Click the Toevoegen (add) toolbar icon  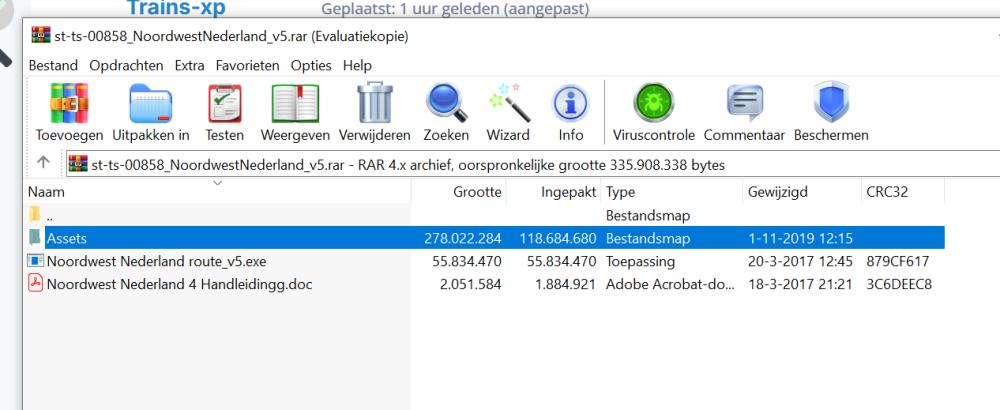pyautogui.click(x=70, y=103)
